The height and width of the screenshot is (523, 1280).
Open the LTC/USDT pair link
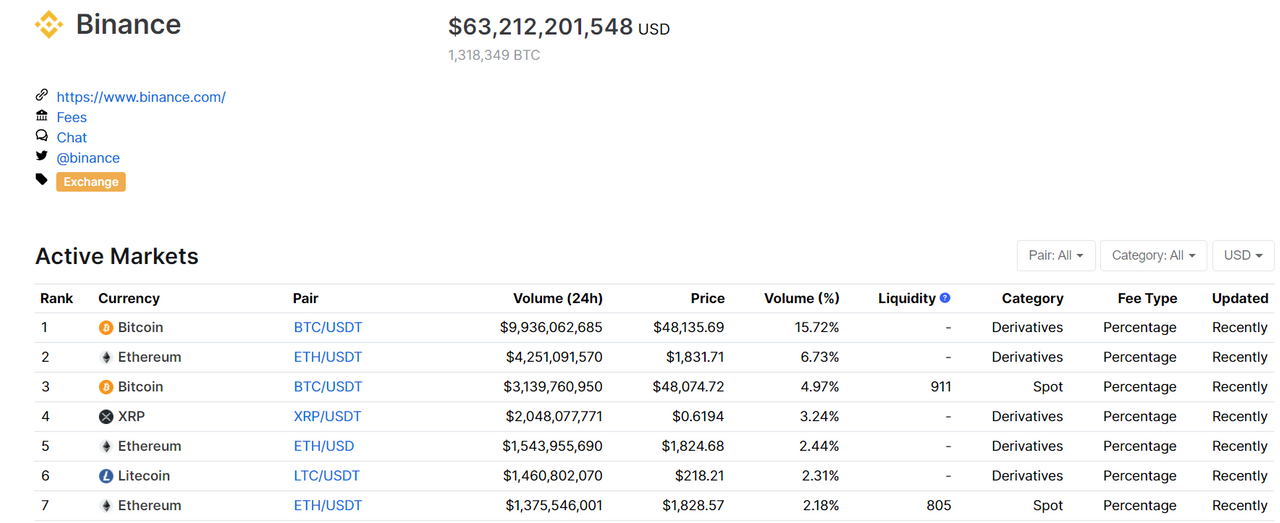click(327, 476)
